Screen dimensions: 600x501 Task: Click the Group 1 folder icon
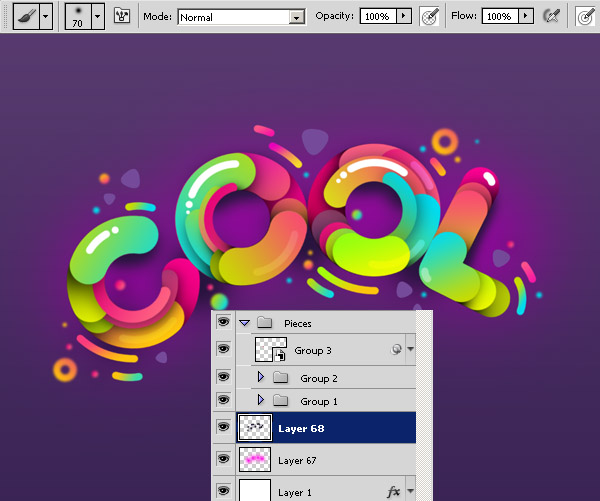280,400
